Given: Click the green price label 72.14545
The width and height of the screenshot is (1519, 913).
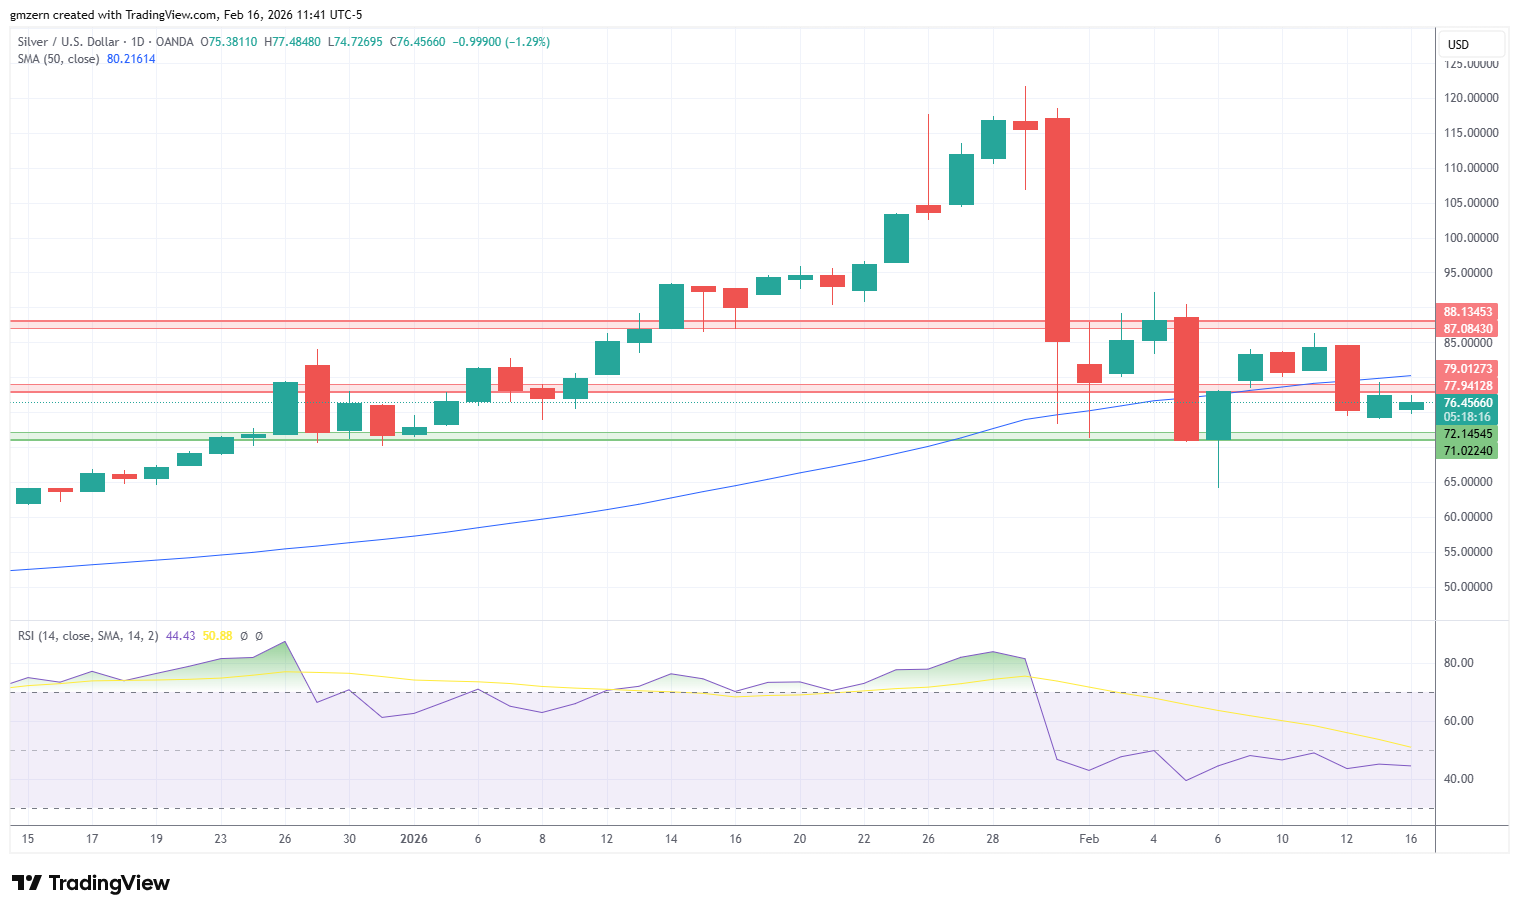Looking at the screenshot, I should click(1468, 434).
